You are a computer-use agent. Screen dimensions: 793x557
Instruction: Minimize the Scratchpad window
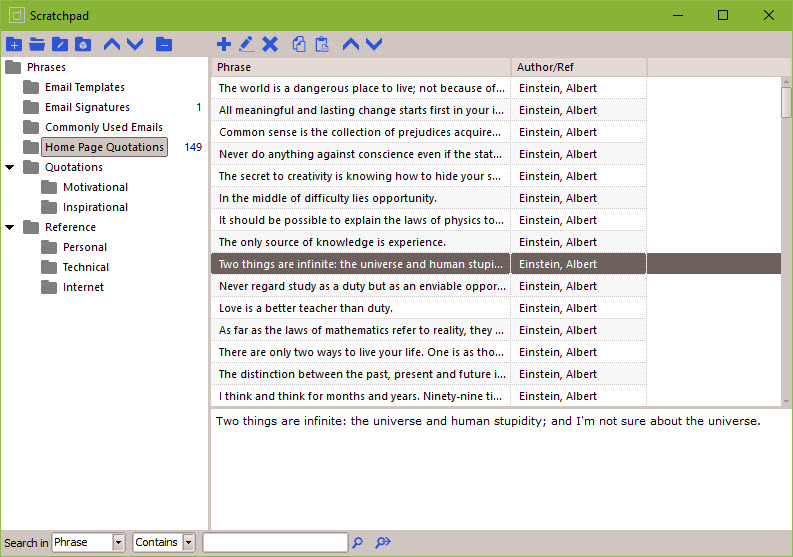[x=678, y=15]
